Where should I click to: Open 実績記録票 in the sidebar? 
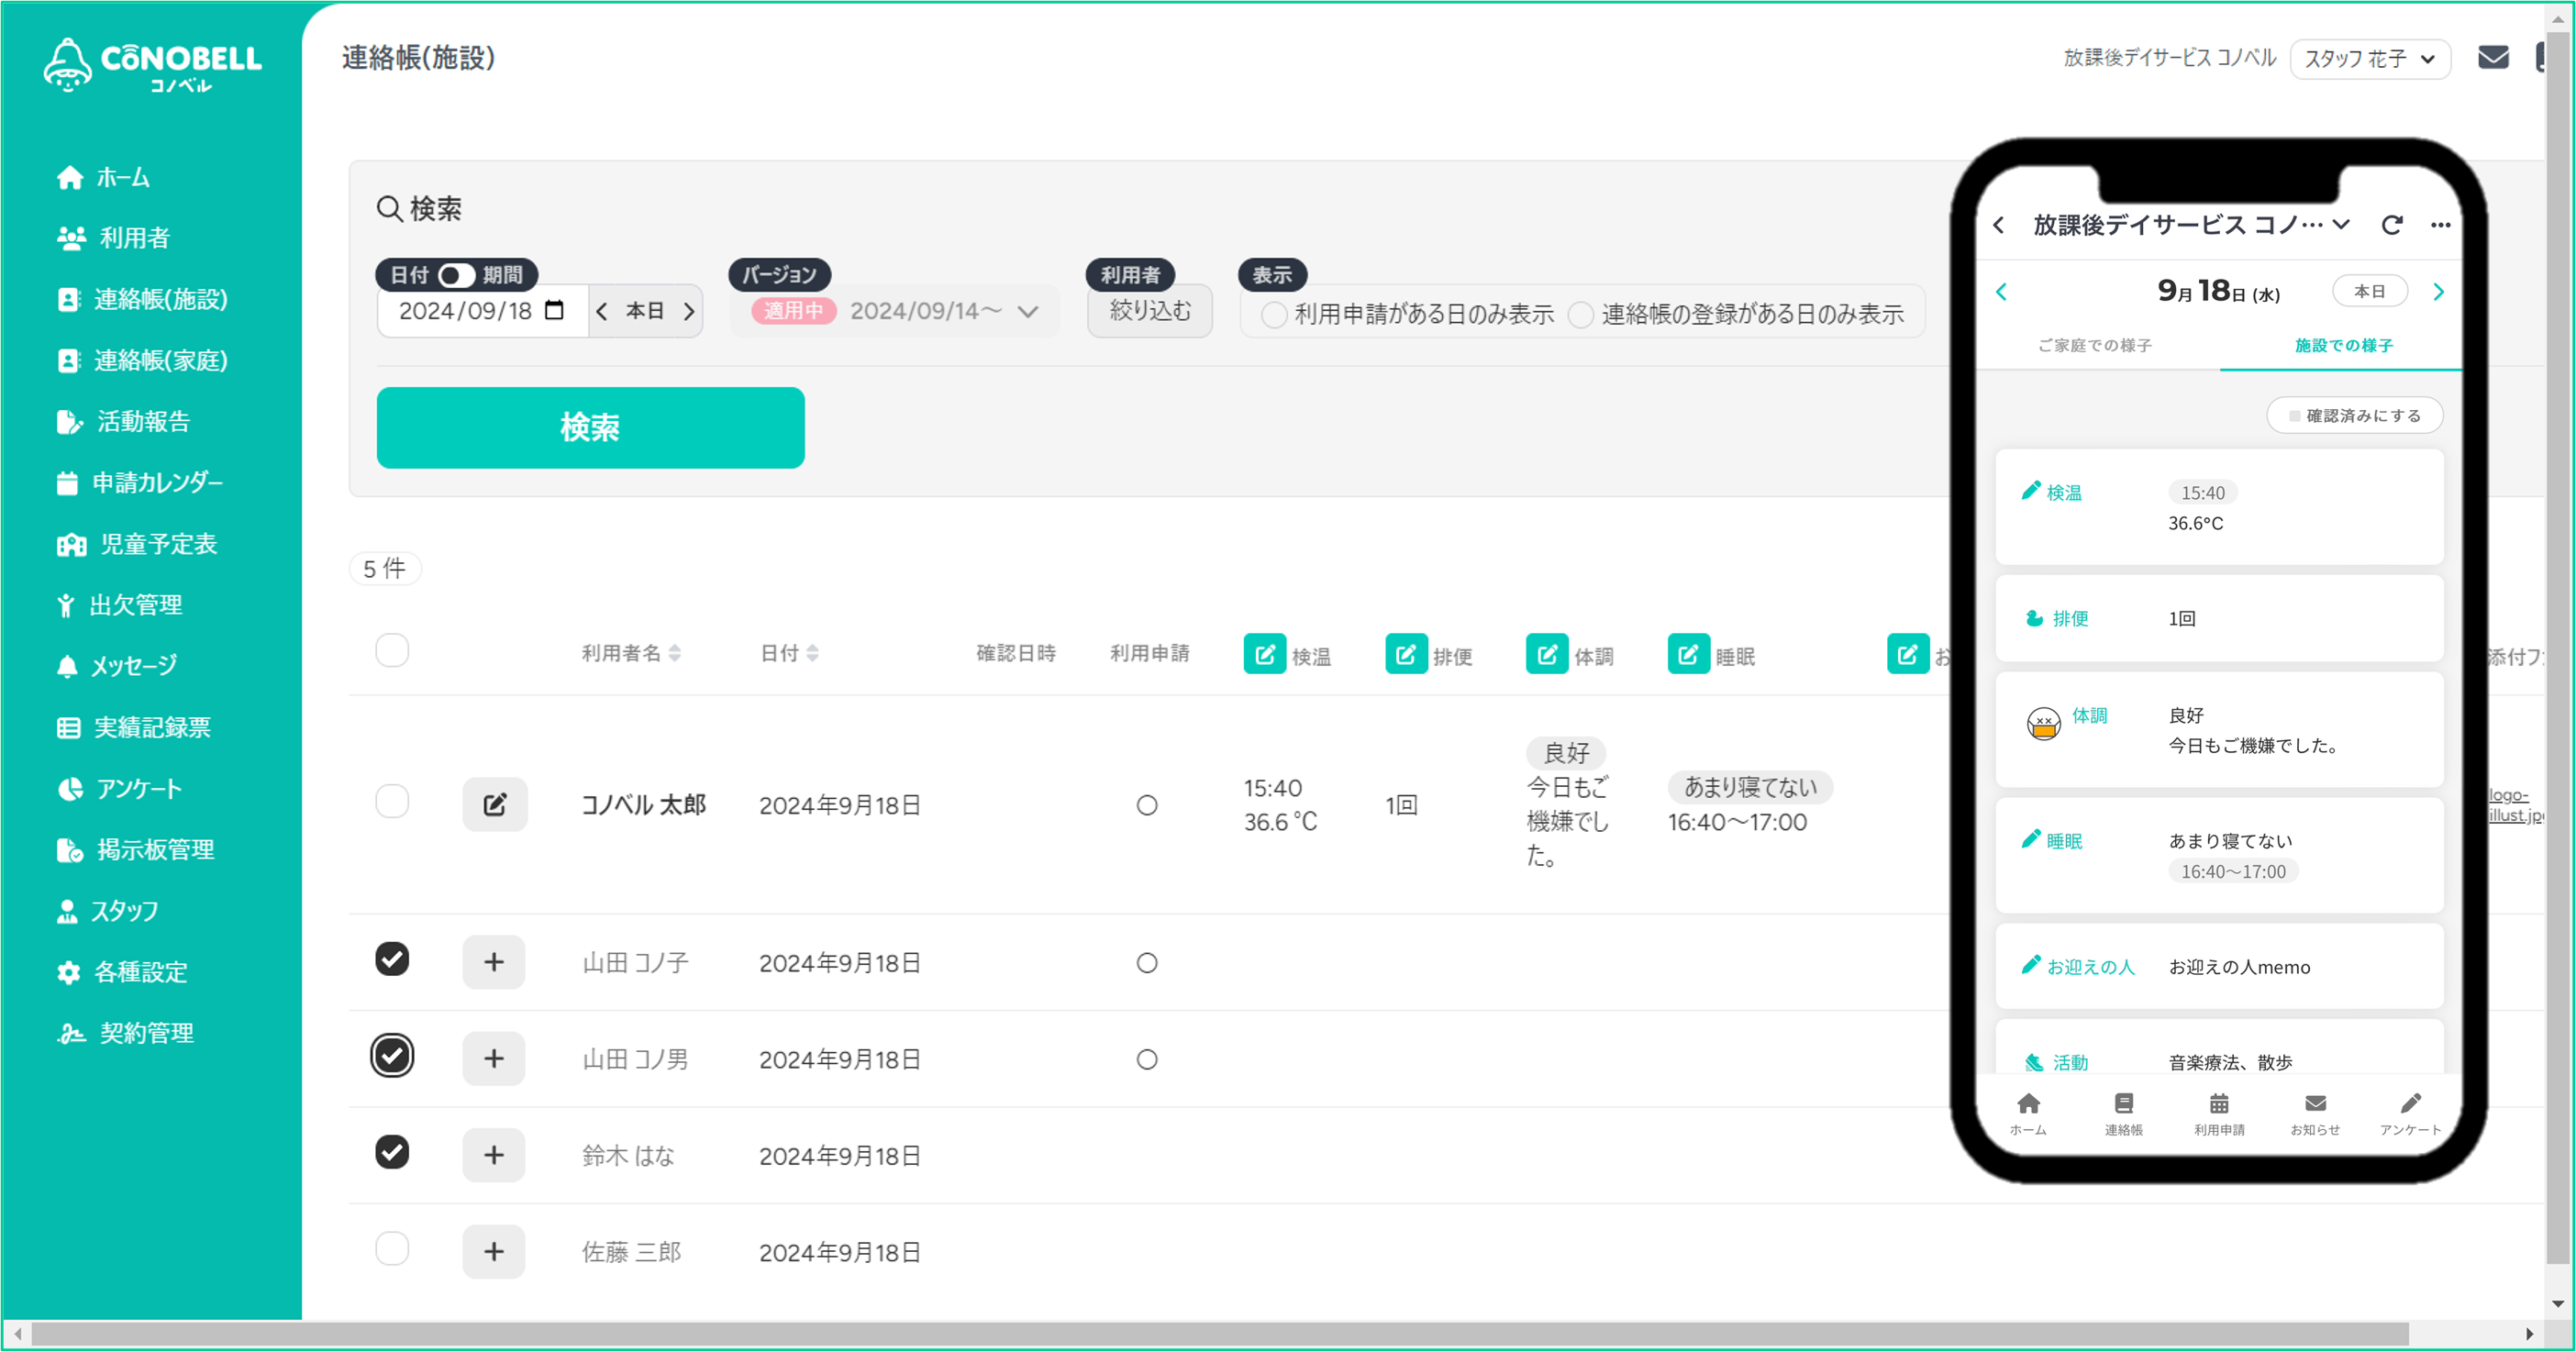[134, 727]
